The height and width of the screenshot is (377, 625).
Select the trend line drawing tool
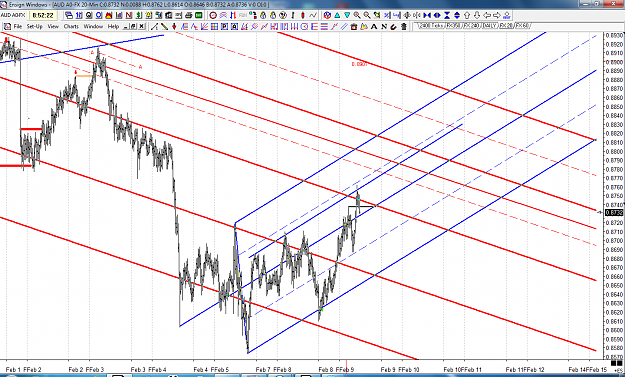point(154,26)
